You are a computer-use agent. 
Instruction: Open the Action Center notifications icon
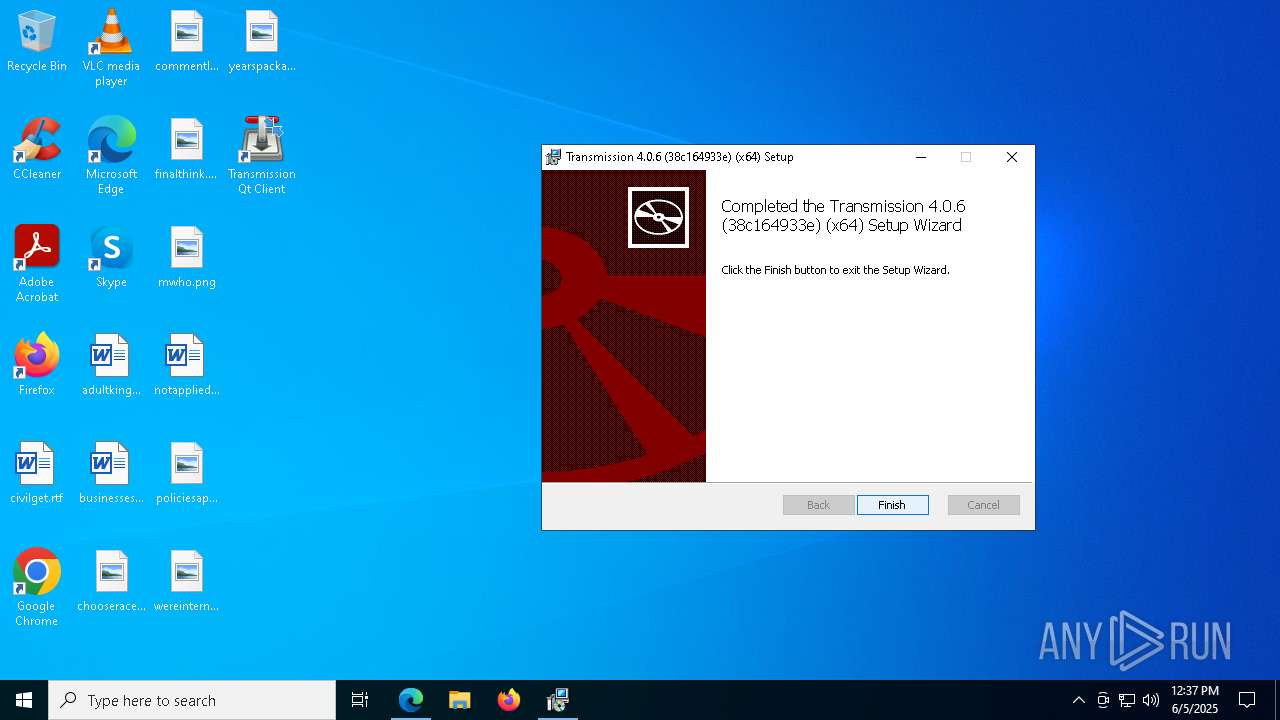[1247, 700]
